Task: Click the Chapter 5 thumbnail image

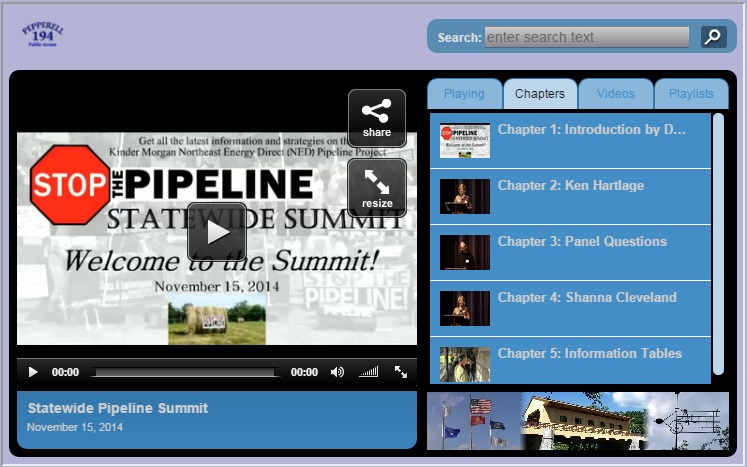Action: pos(464,365)
